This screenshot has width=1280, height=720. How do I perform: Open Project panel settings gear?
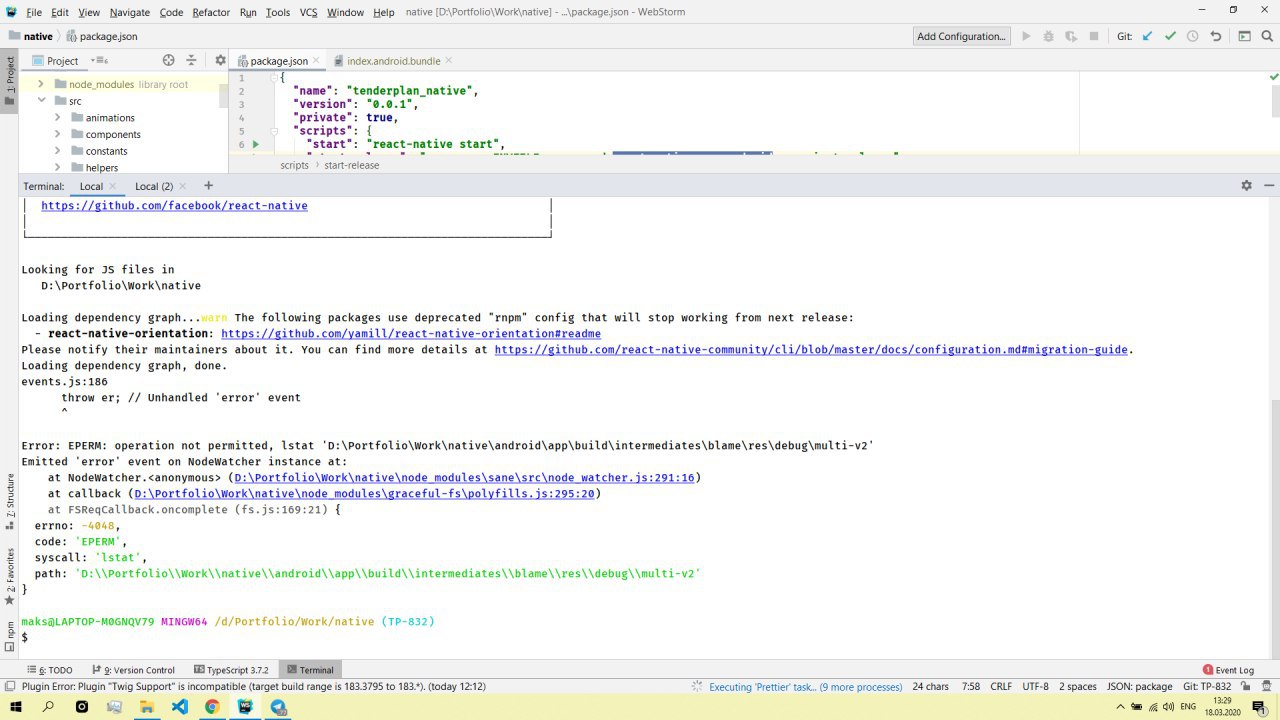220,61
